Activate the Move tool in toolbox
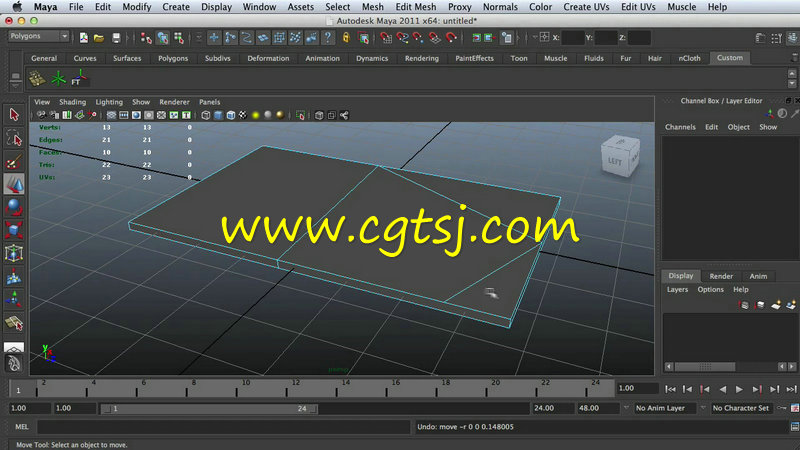Screen dimensions: 800x450 pyautogui.click(x=14, y=184)
